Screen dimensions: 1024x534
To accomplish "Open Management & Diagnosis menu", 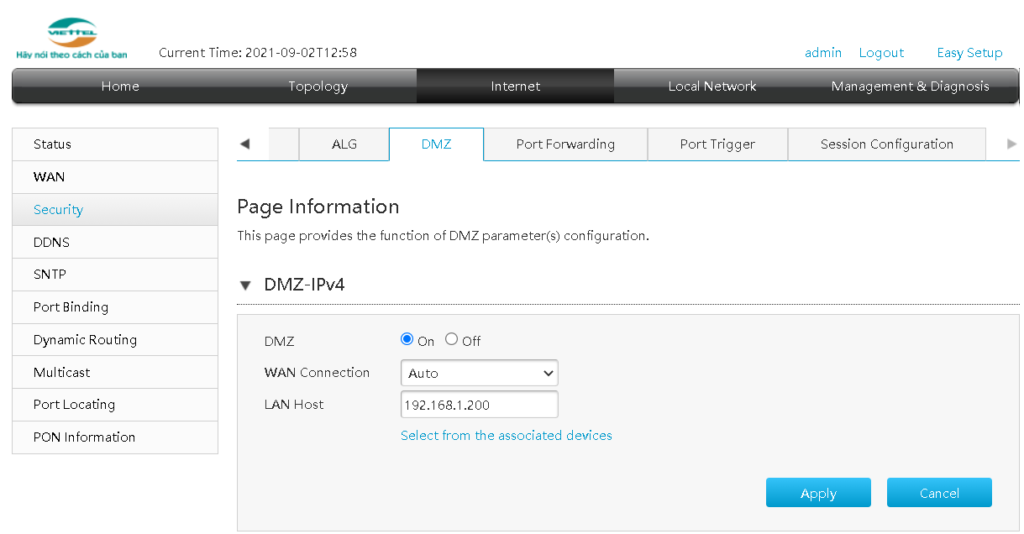I will click(909, 86).
